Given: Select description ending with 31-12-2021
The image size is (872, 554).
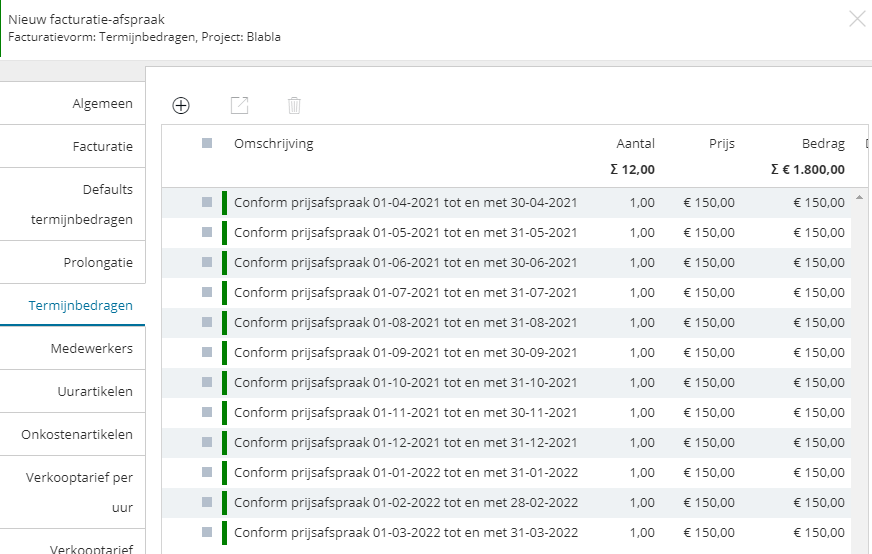Looking at the screenshot, I should pos(405,443).
